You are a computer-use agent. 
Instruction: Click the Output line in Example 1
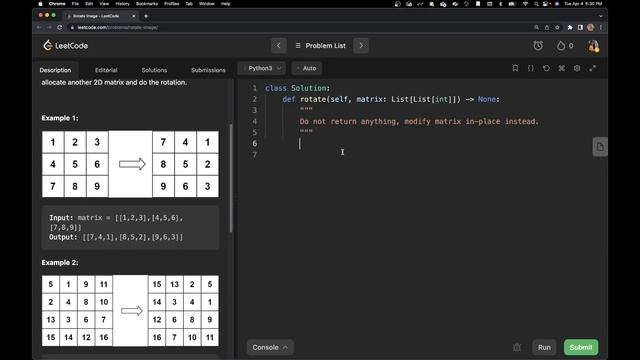116,237
